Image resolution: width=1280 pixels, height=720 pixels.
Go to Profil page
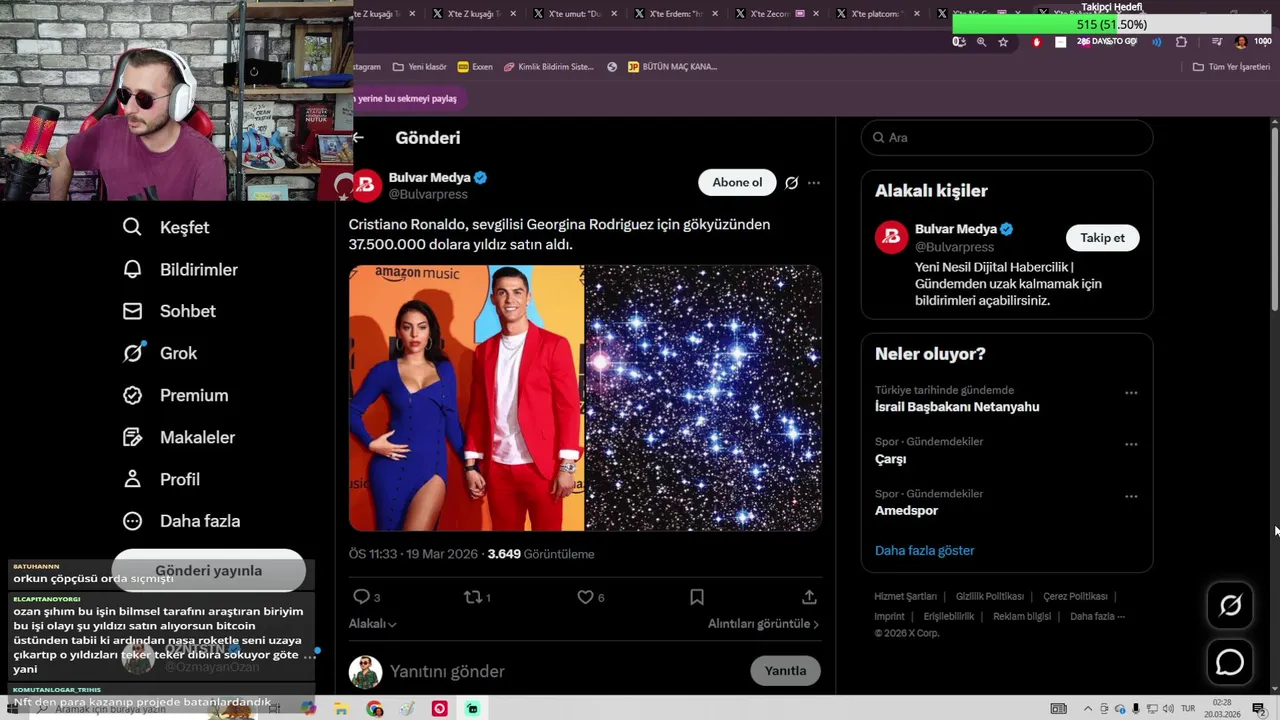click(160, 479)
